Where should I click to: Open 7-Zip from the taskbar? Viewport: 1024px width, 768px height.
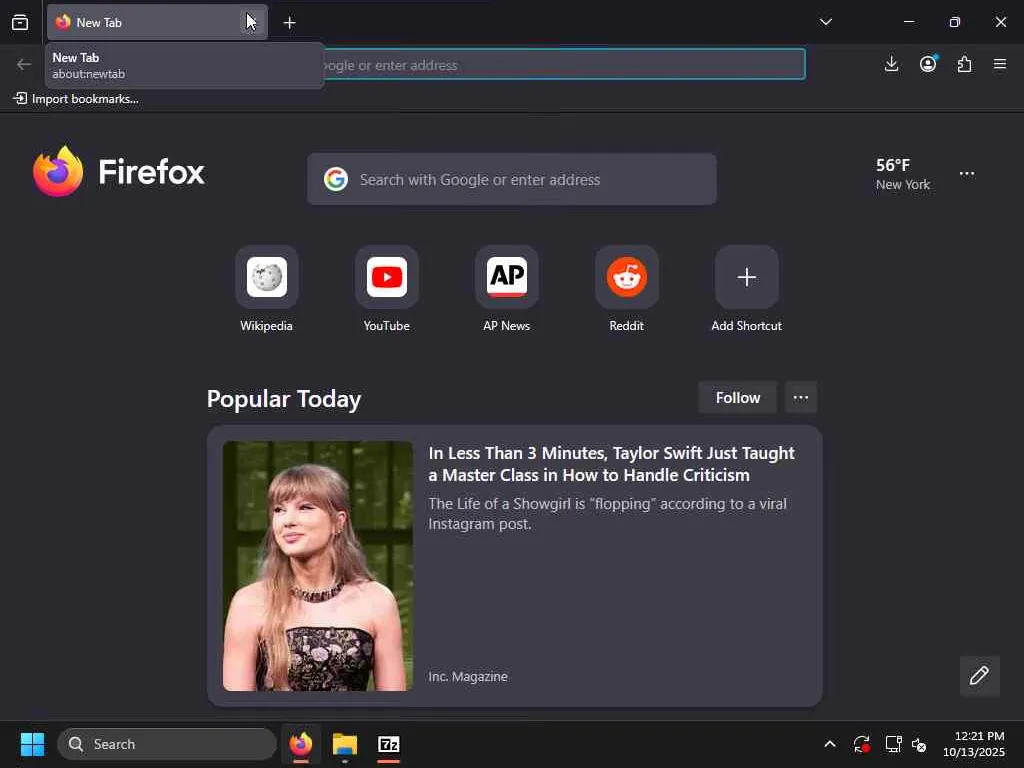[x=389, y=744]
